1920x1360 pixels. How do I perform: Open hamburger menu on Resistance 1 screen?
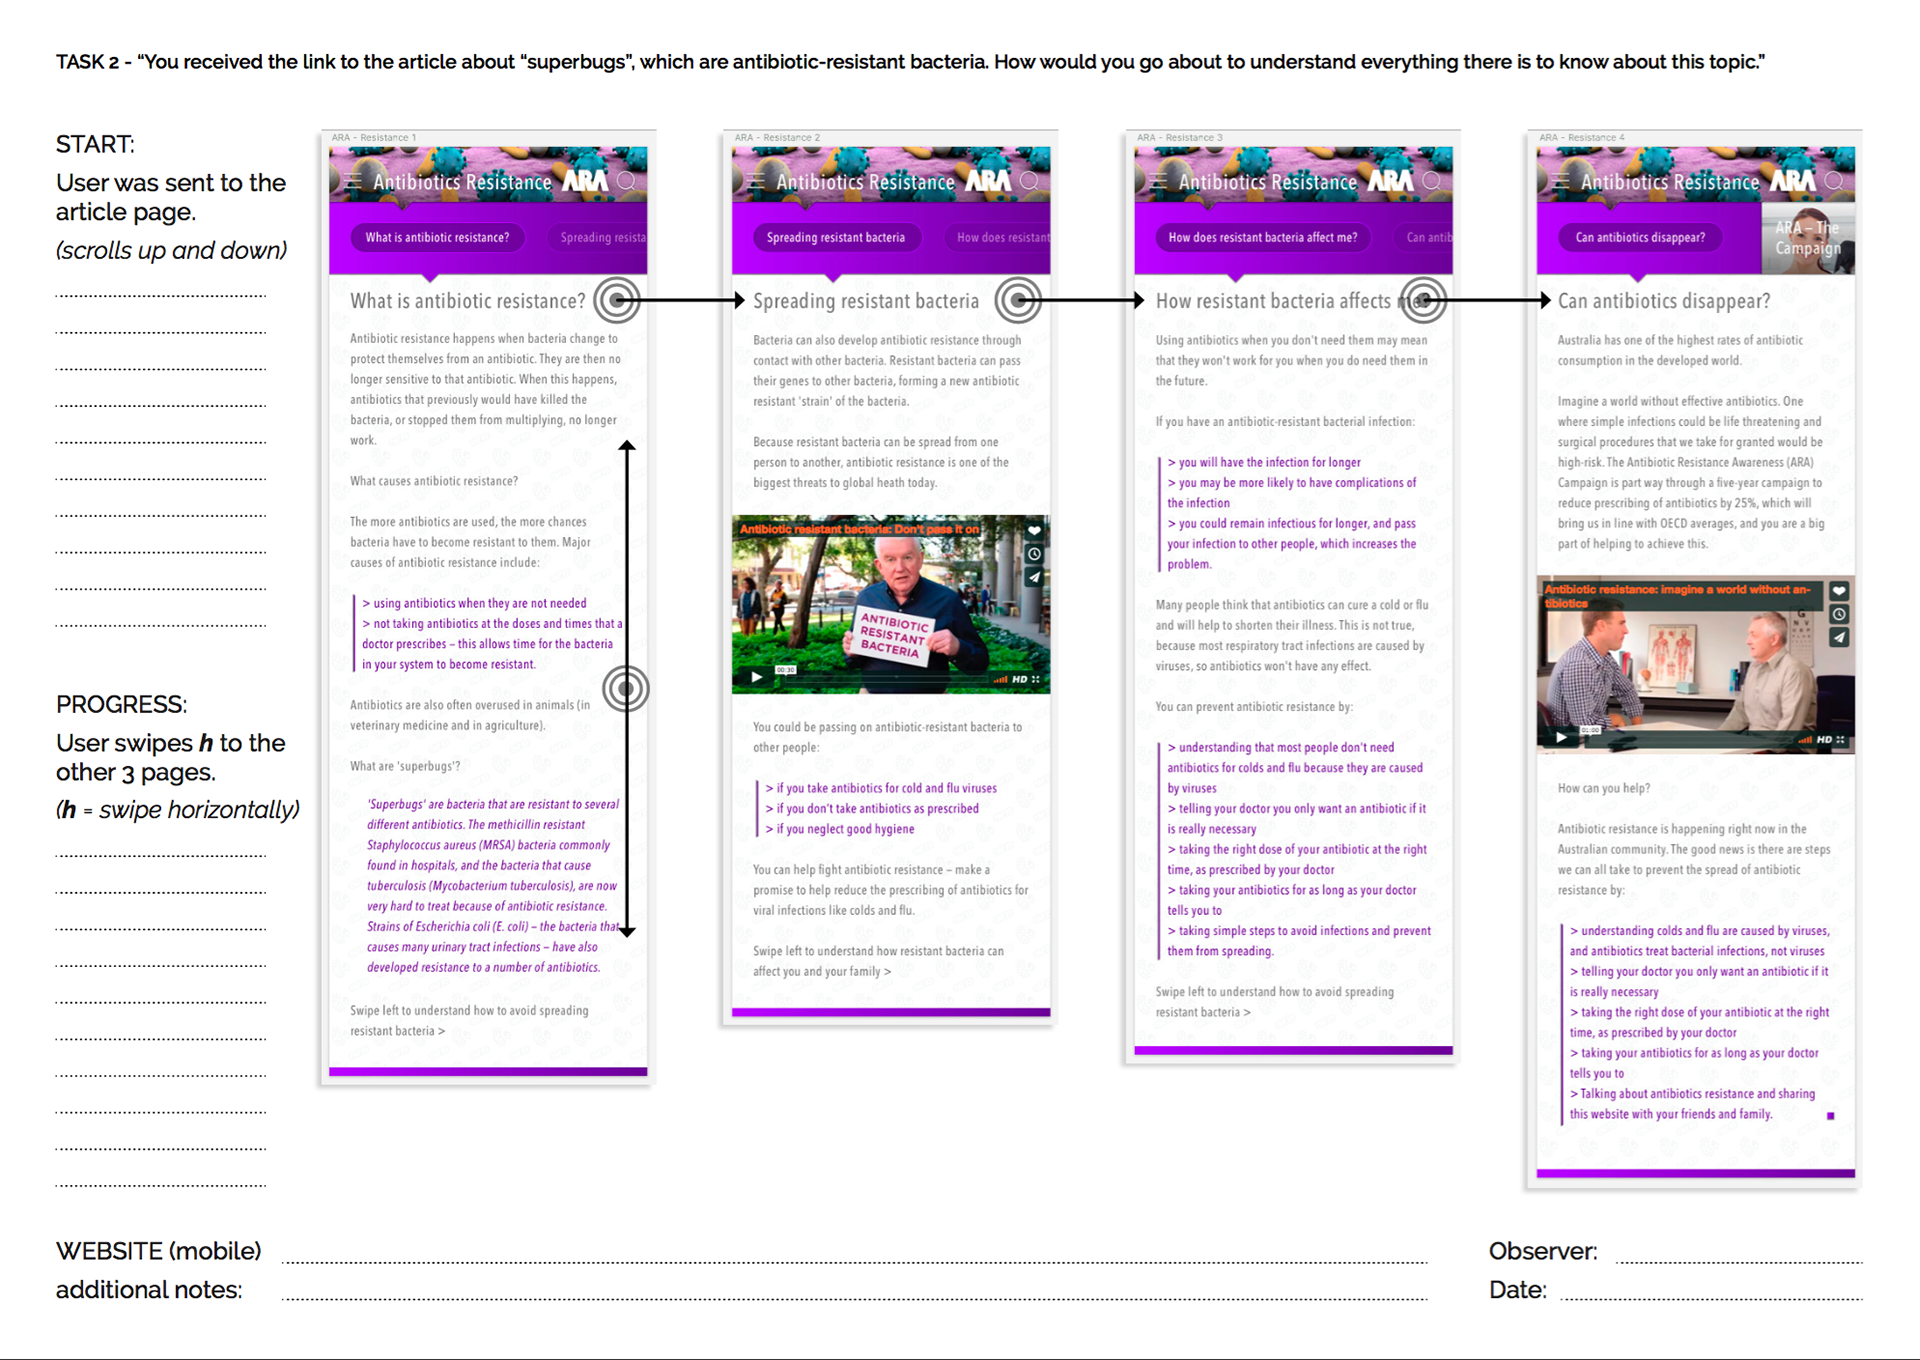[x=353, y=182]
